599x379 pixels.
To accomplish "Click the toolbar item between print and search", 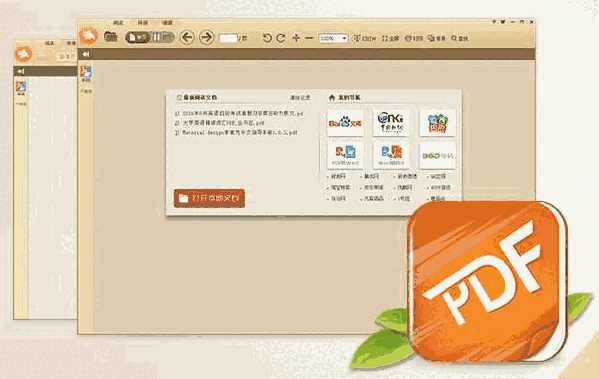I will (x=436, y=39).
